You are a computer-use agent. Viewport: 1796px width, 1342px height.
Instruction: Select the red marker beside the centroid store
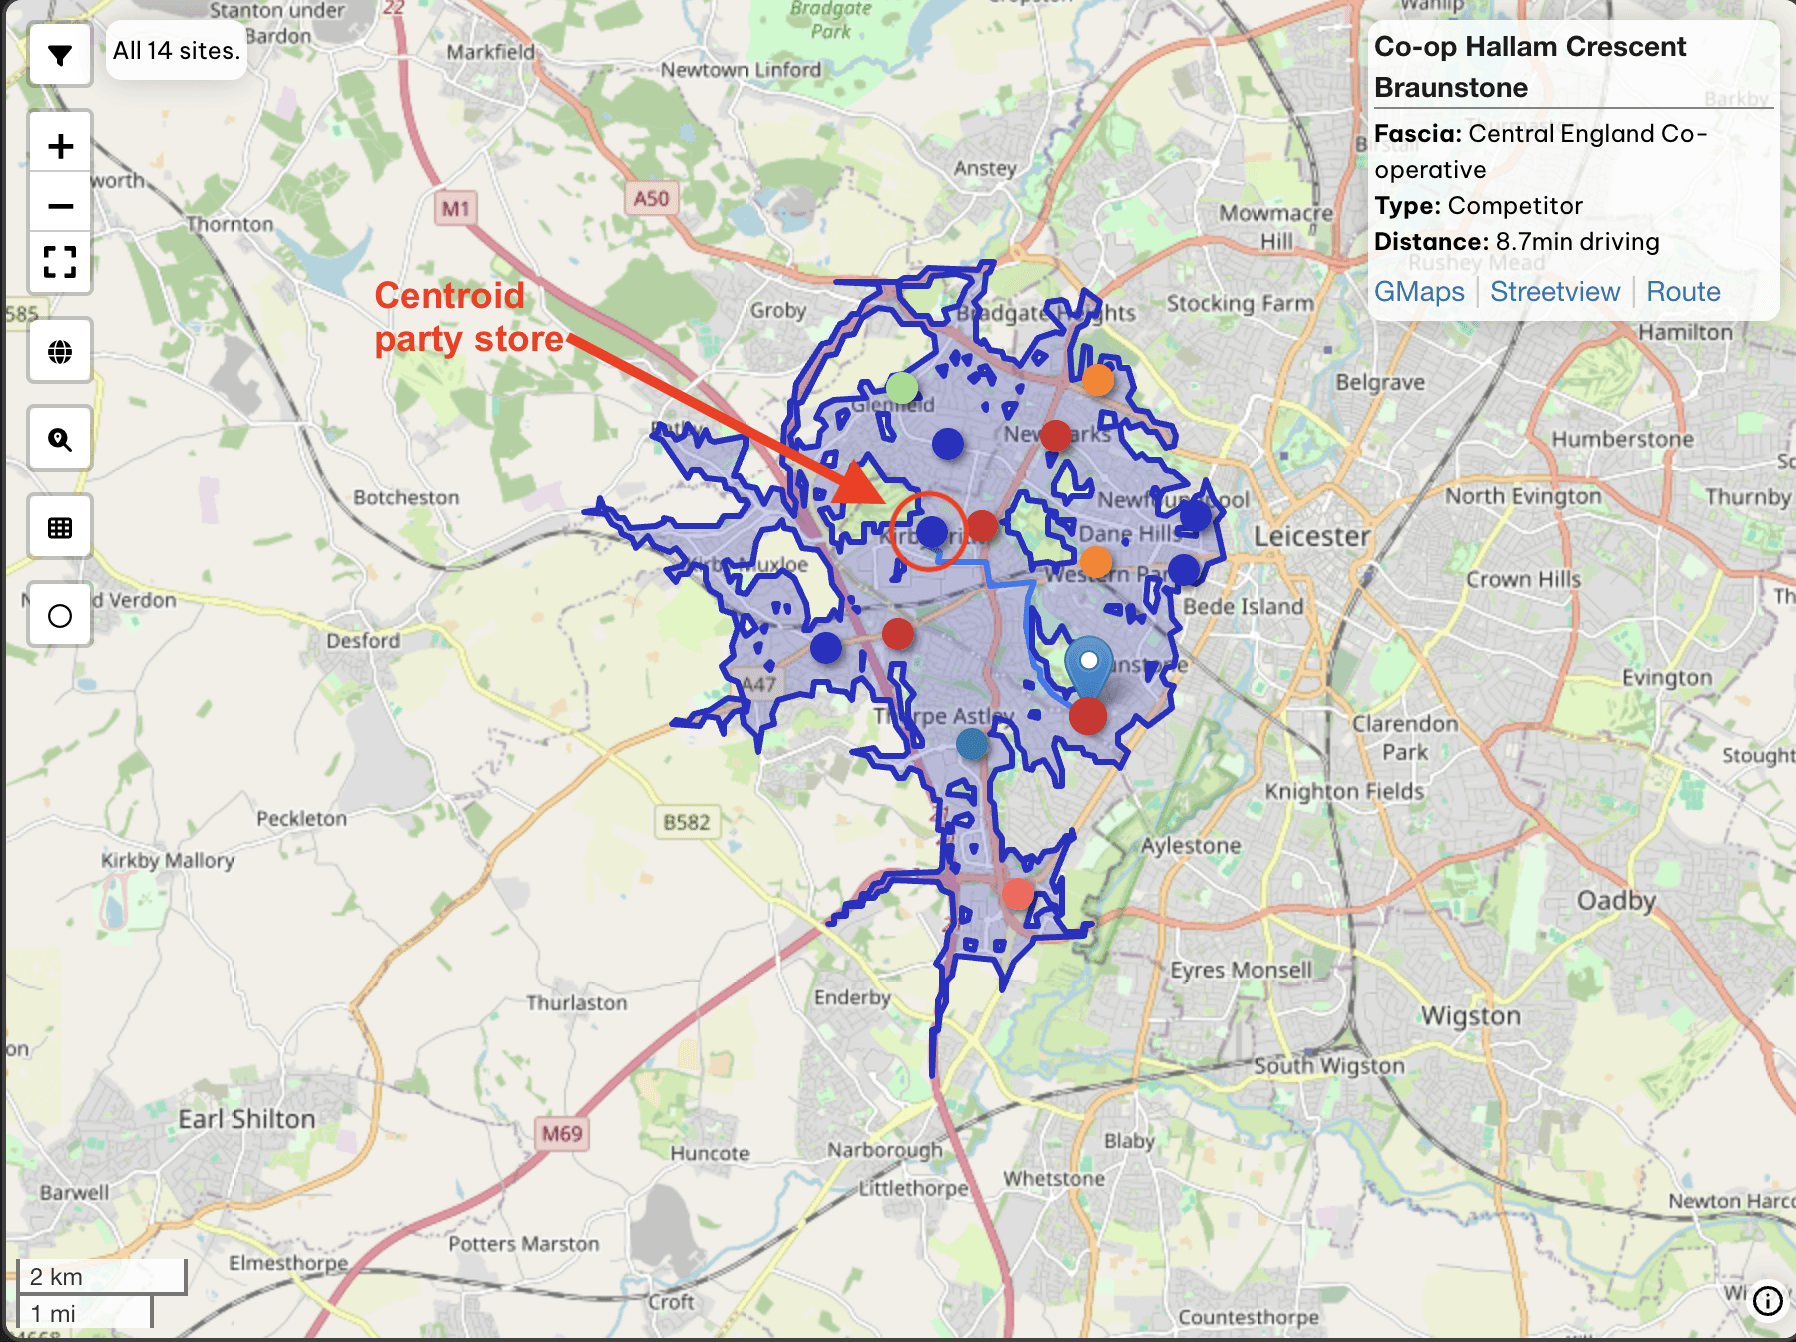click(982, 525)
